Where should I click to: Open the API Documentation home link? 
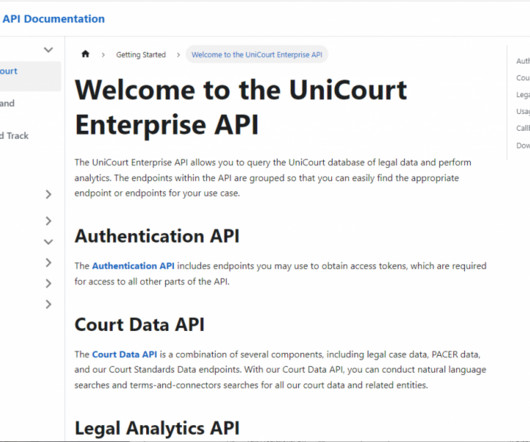click(x=53, y=19)
